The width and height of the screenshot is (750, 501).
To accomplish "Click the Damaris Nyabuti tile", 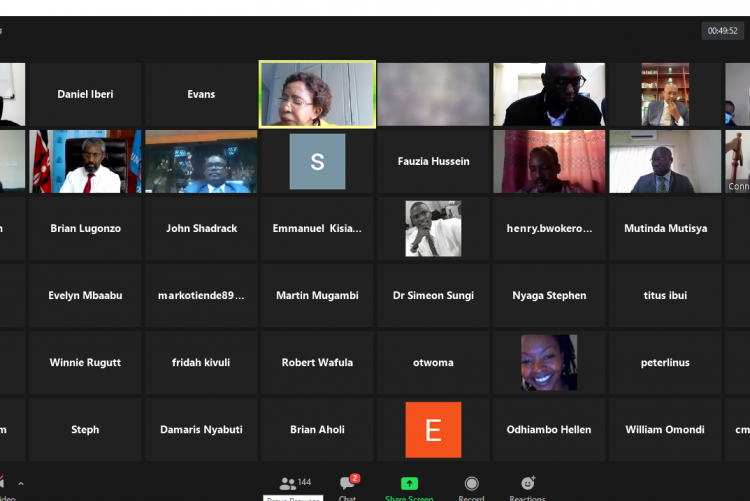I will pyautogui.click(x=201, y=430).
